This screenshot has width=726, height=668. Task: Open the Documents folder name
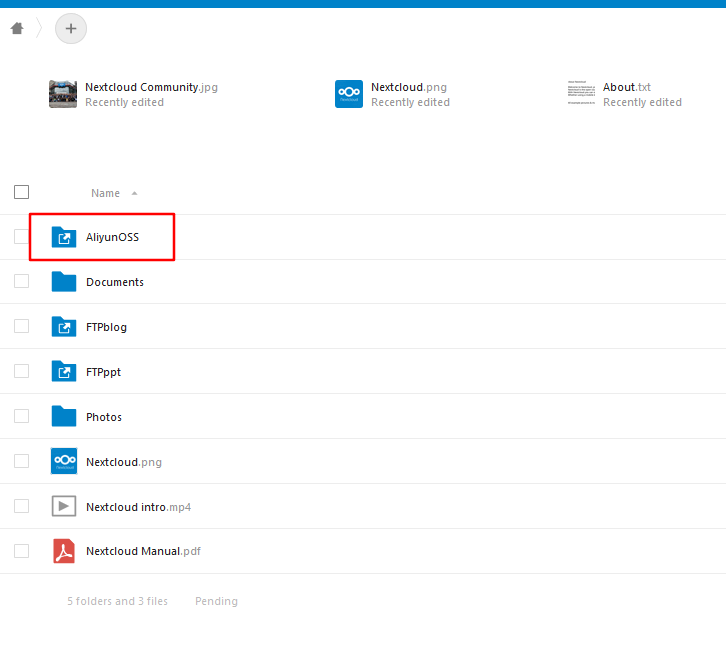[x=115, y=282]
